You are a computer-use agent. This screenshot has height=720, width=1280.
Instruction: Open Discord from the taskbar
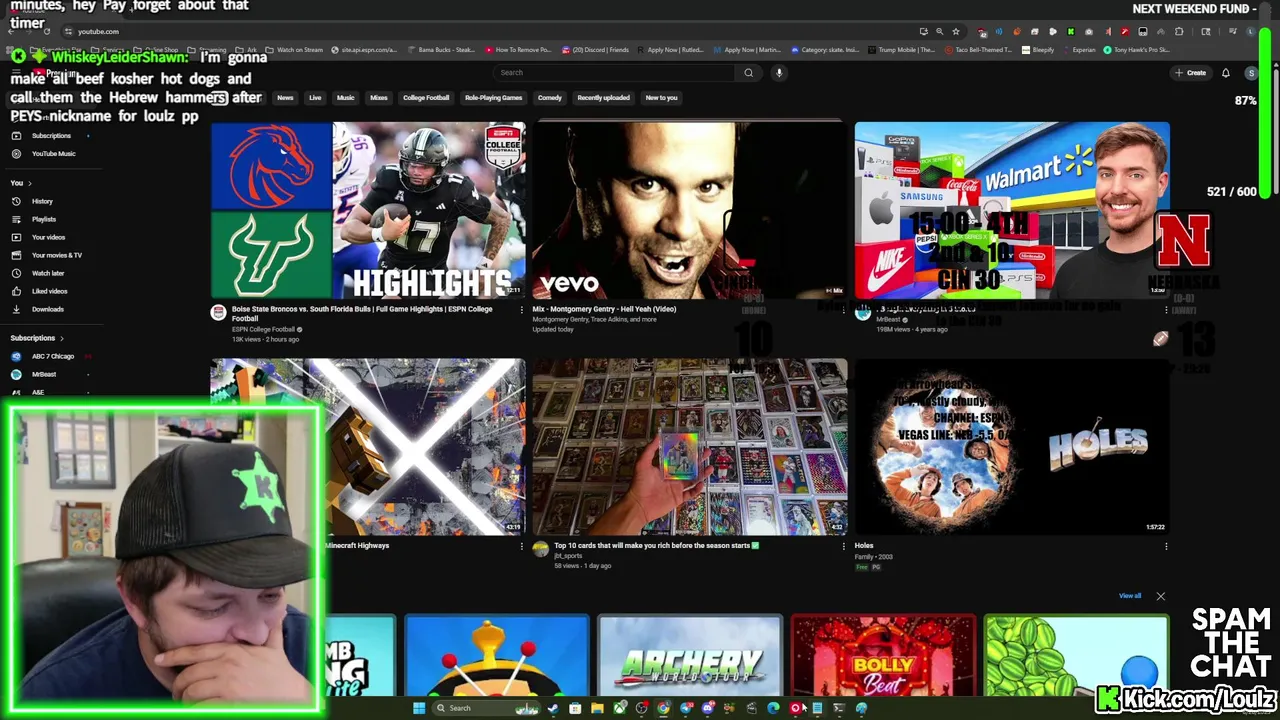(707, 708)
